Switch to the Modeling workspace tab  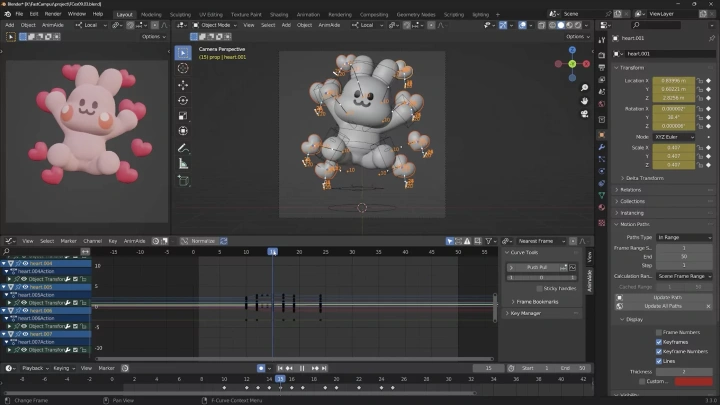coord(151,15)
